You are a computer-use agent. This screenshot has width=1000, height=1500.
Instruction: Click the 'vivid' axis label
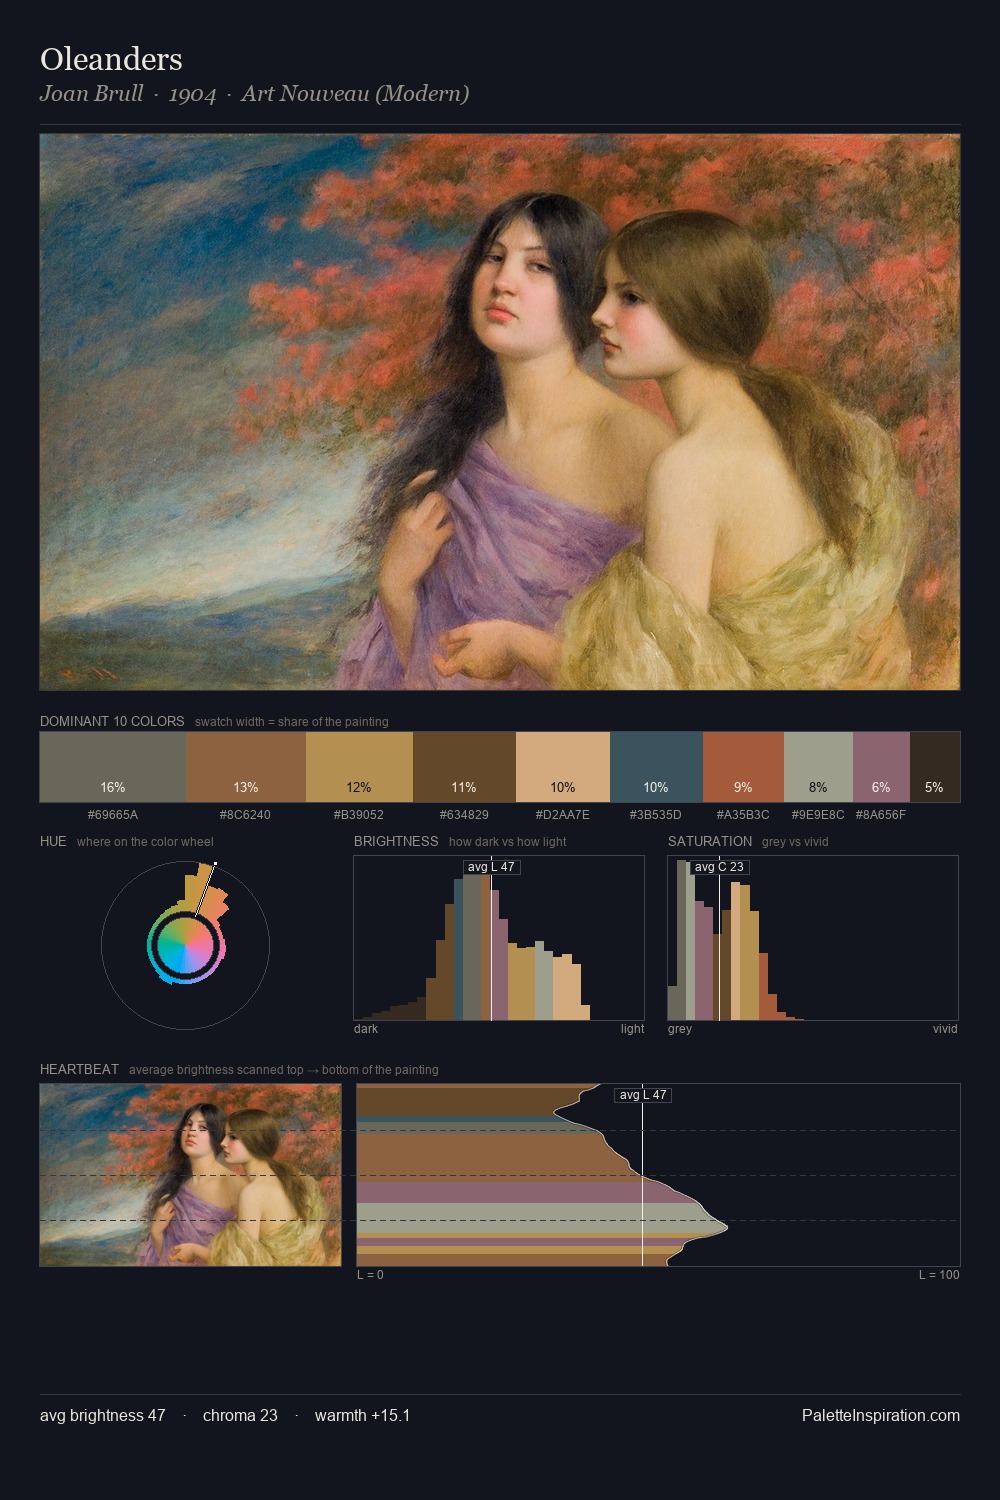pyautogui.click(x=945, y=1029)
